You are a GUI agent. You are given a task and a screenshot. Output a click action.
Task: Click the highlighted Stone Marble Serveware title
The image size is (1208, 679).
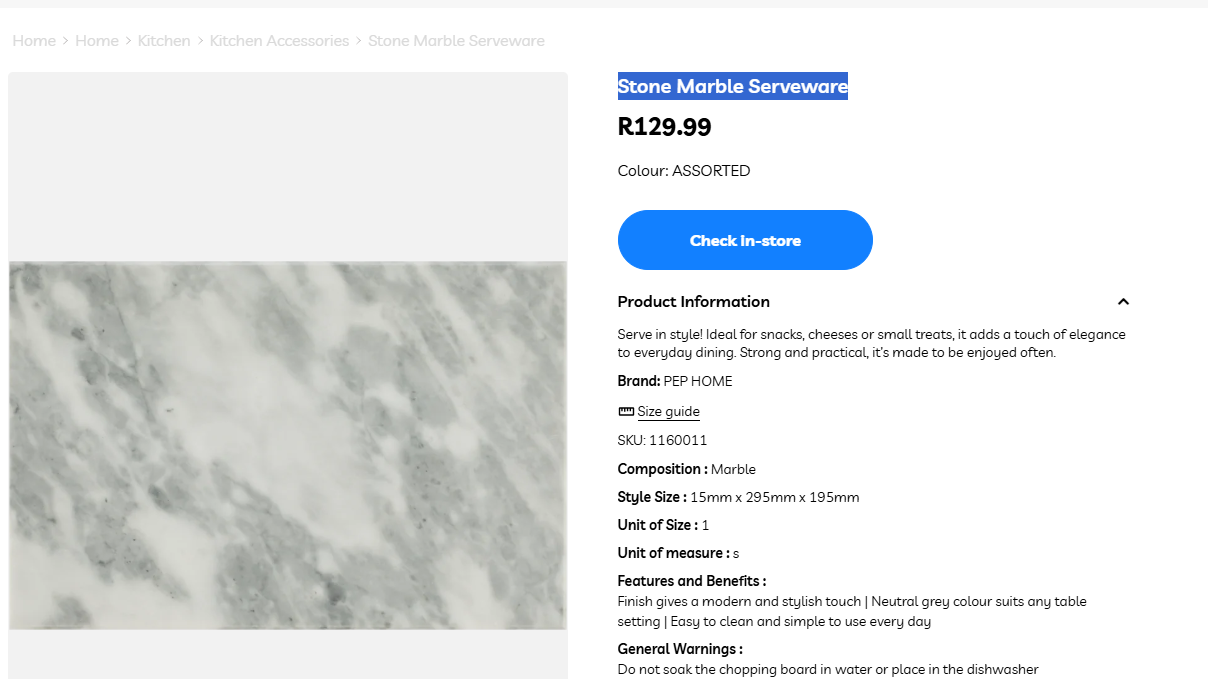click(x=732, y=87)
